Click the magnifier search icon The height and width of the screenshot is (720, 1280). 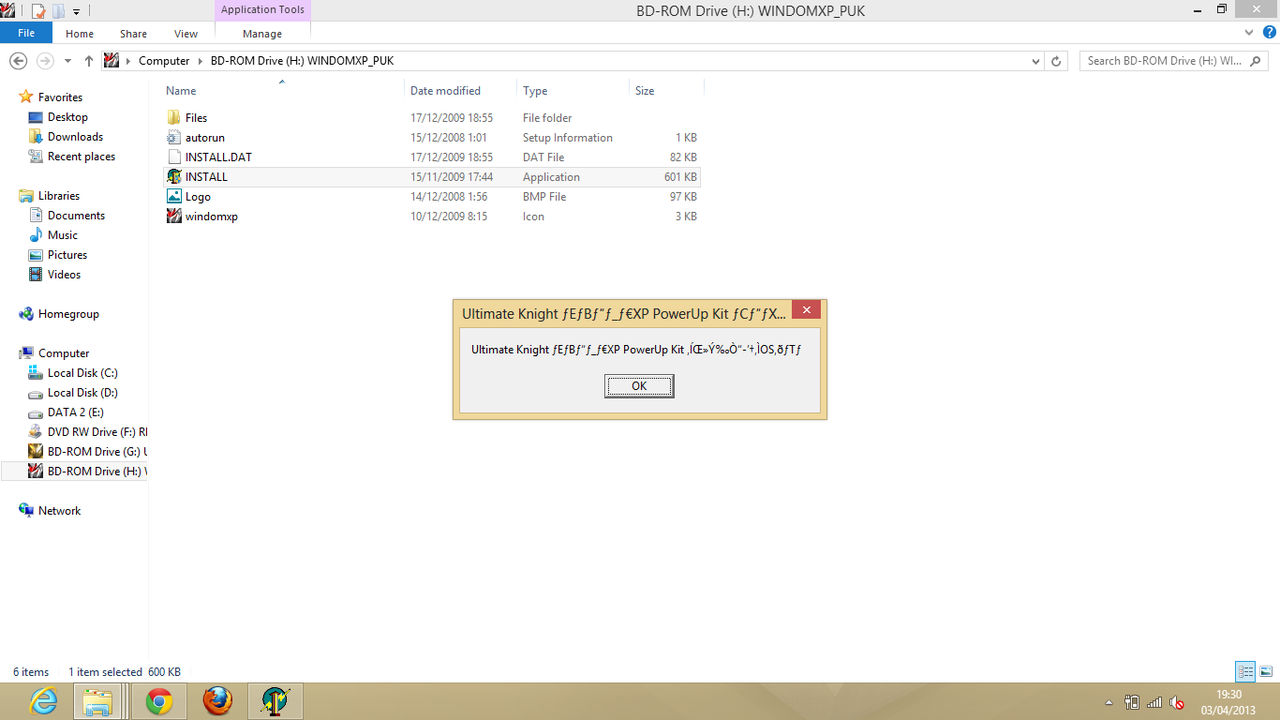(x=1256, y=61)
